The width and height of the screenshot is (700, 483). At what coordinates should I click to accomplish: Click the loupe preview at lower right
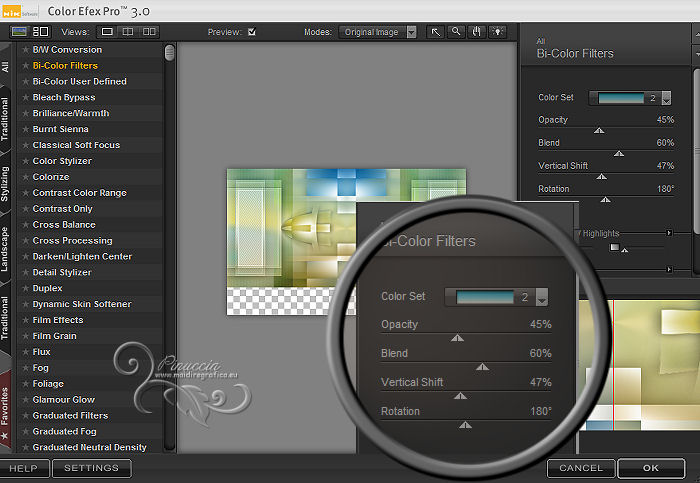point(639,365)
